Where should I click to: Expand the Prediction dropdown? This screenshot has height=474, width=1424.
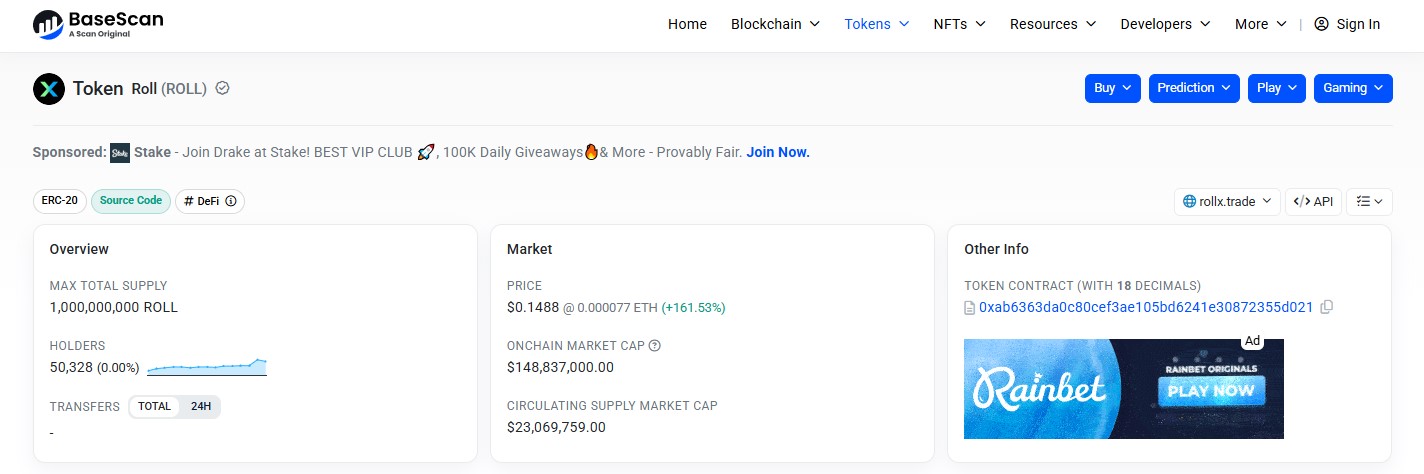(1194, 88)
